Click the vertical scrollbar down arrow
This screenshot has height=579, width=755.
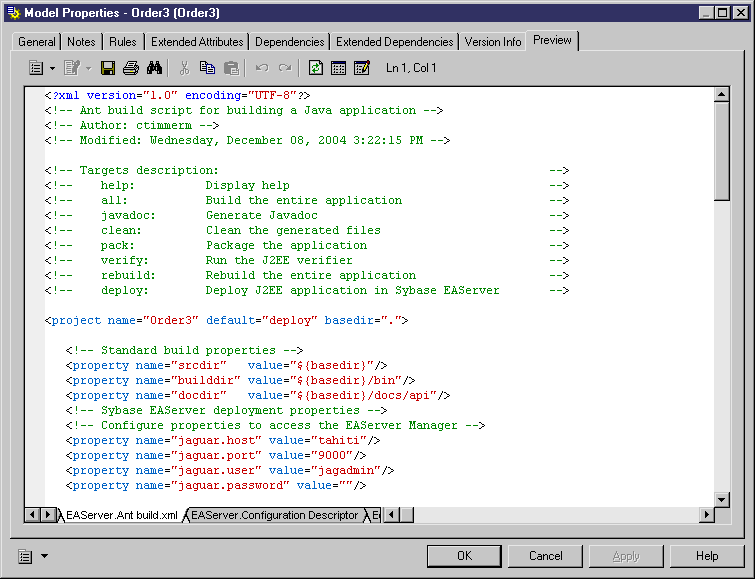[x=722, y=499]
